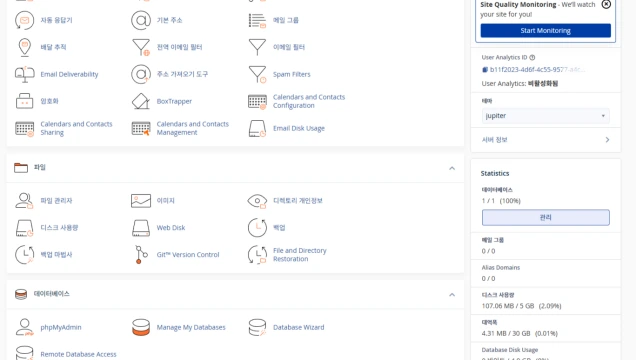Open the Git Version Control icon
The width and height of the screenshot is (636, 360).
141,255
